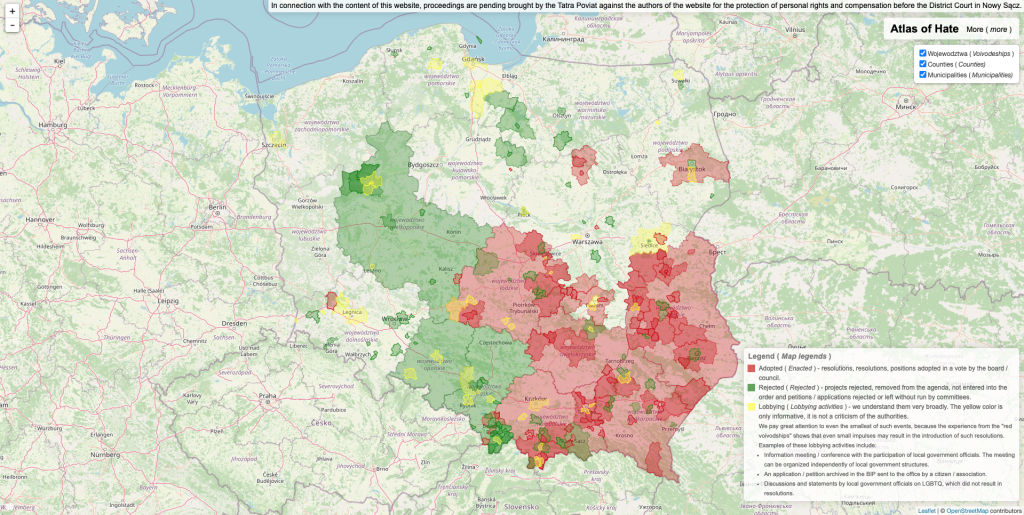This screenshot has height=515, width=1024.
Task: Click the Berlin city label on map
Action: click(218, 207)
